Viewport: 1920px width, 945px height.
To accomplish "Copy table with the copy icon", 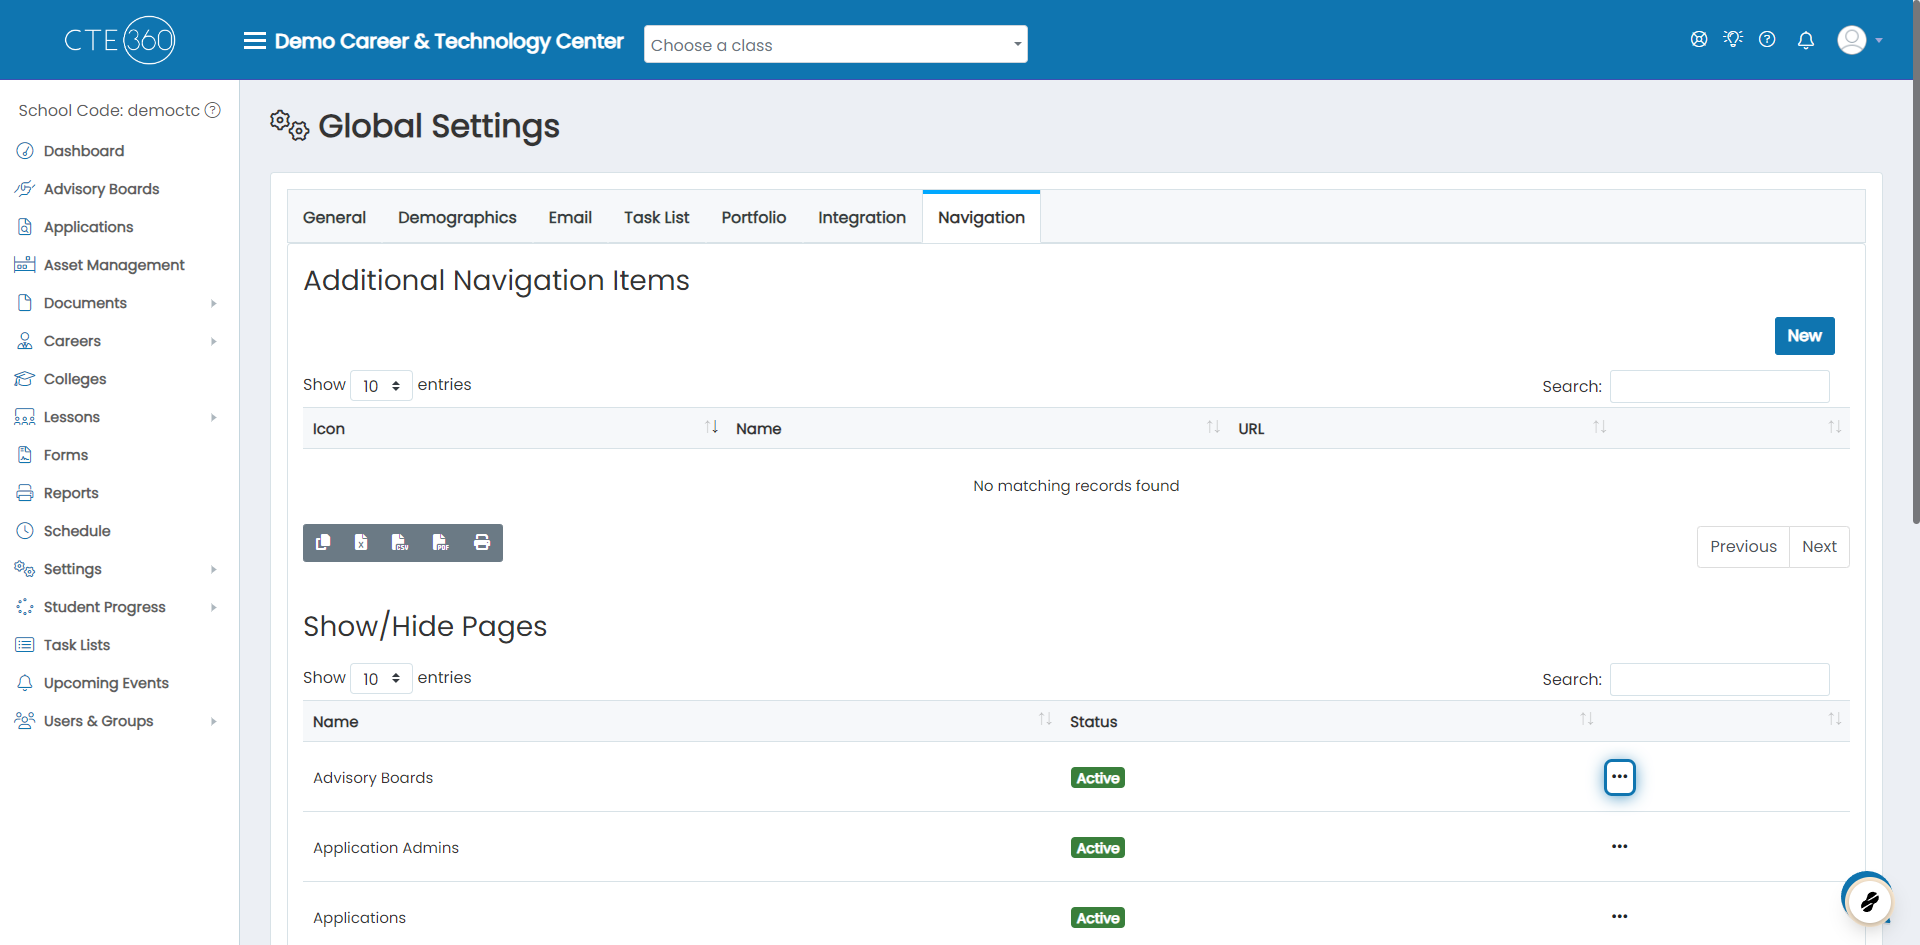I will [323, 543].
